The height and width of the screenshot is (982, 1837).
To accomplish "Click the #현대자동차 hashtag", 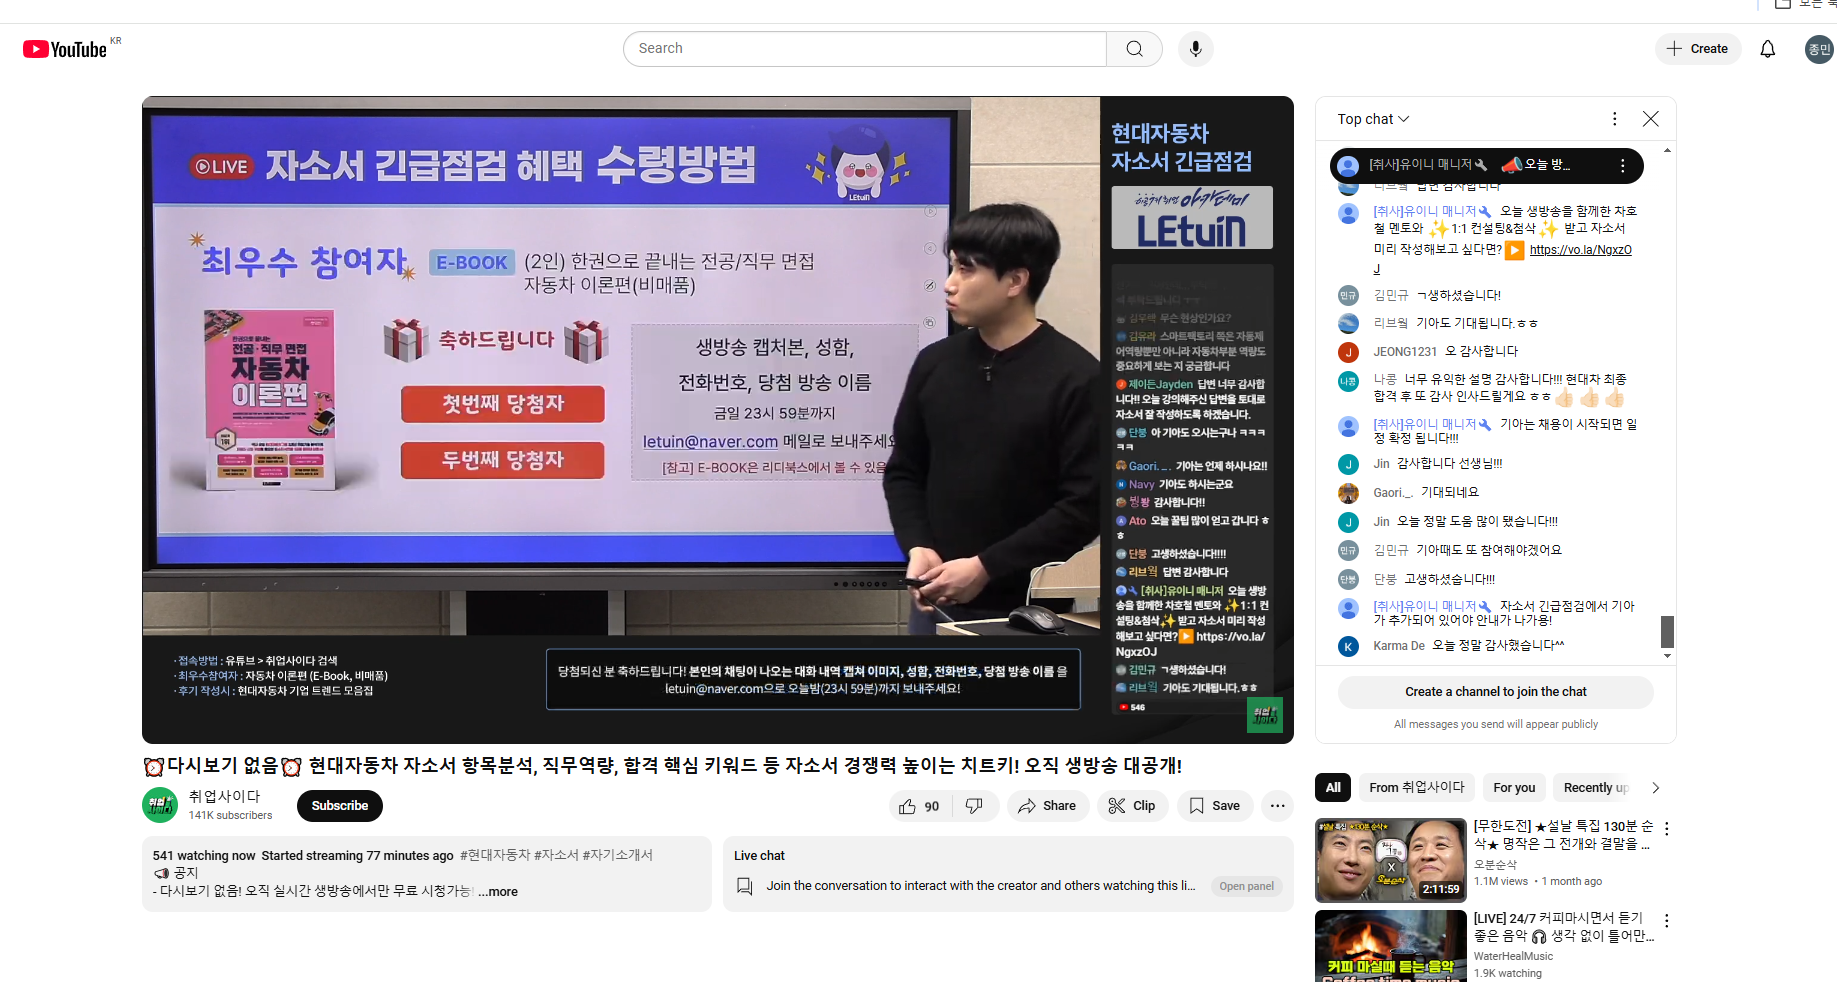I will [x=494, y=856].
